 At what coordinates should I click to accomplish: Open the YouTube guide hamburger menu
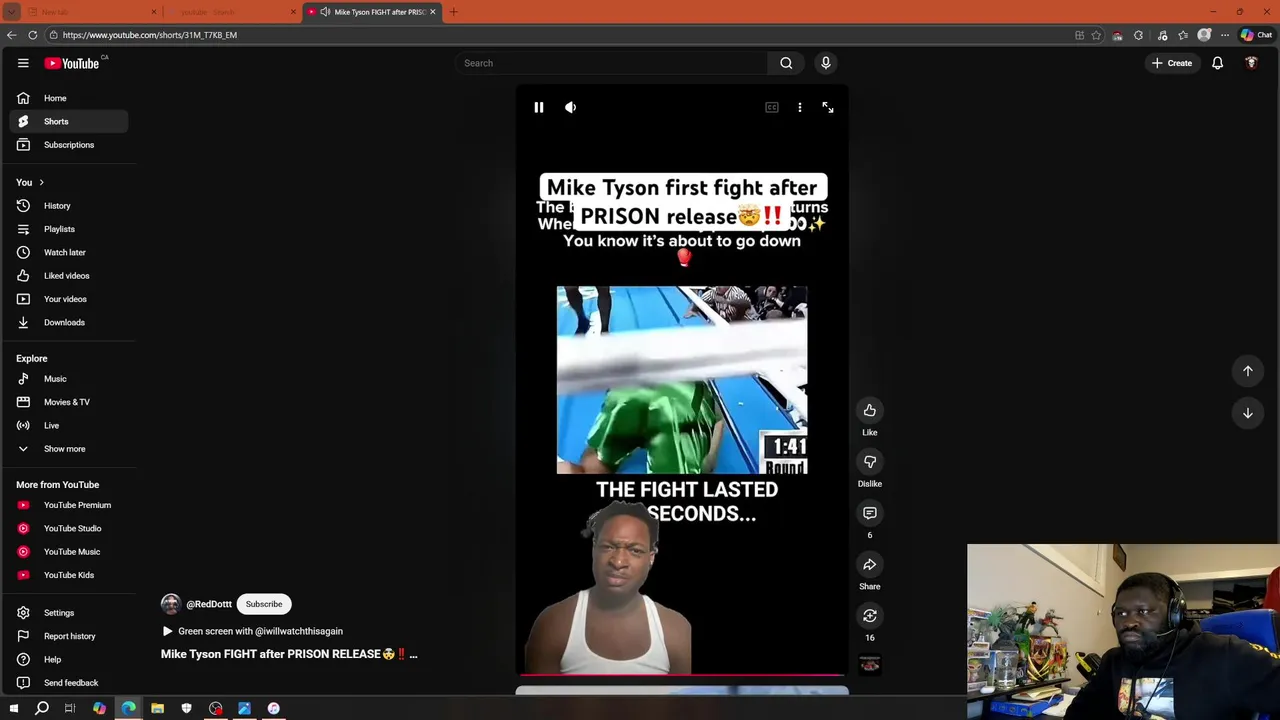pyautogui.click(x=23, y=63)
